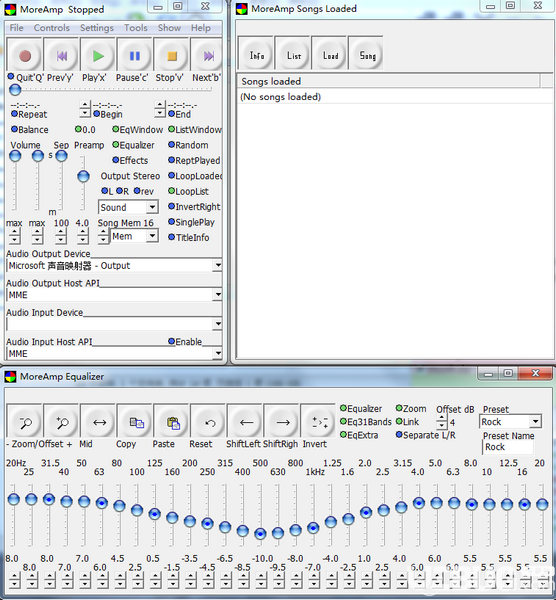Click the song position slider handle

point(15,90)
